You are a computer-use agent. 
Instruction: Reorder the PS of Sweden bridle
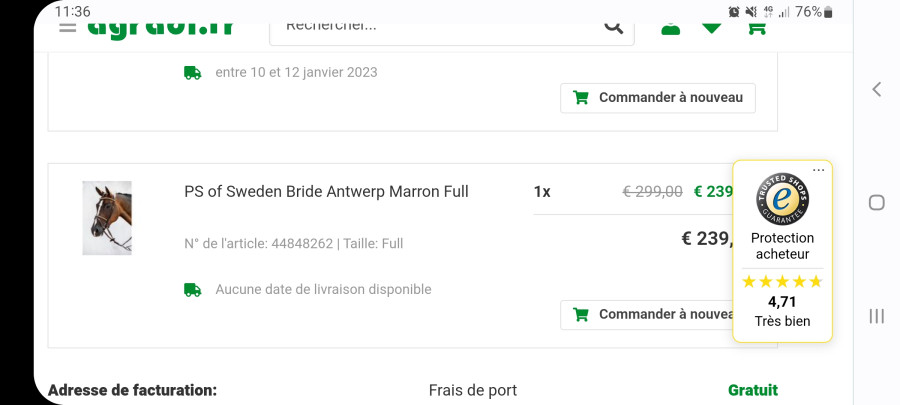pos(647,315)
